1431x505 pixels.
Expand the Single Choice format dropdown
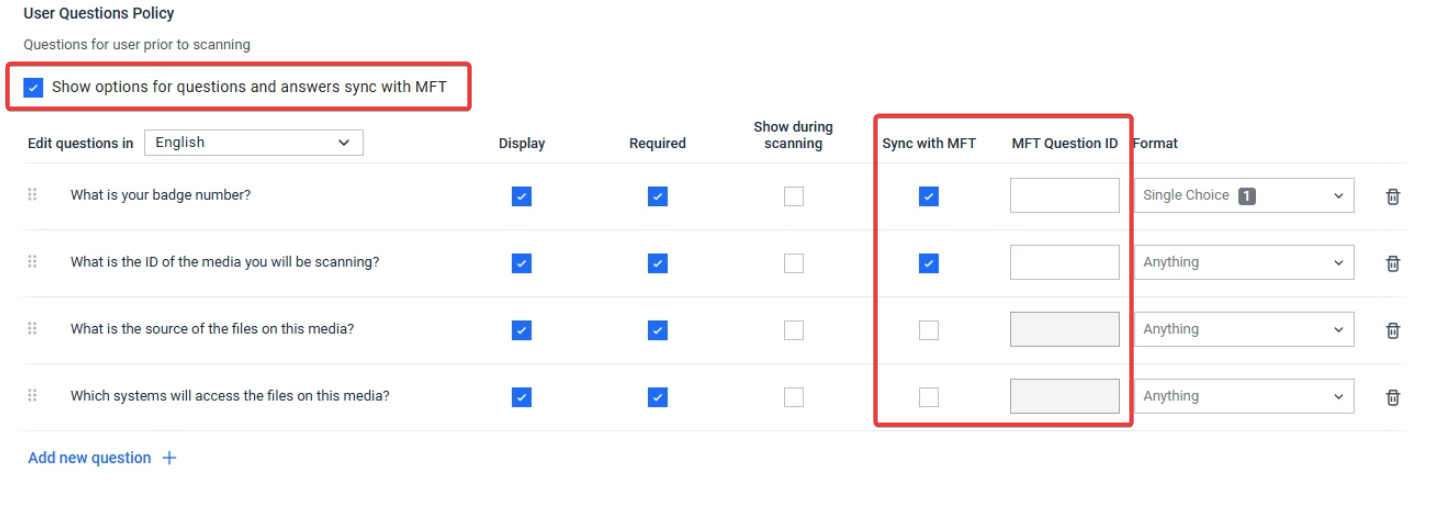[x=1243, y=196]
